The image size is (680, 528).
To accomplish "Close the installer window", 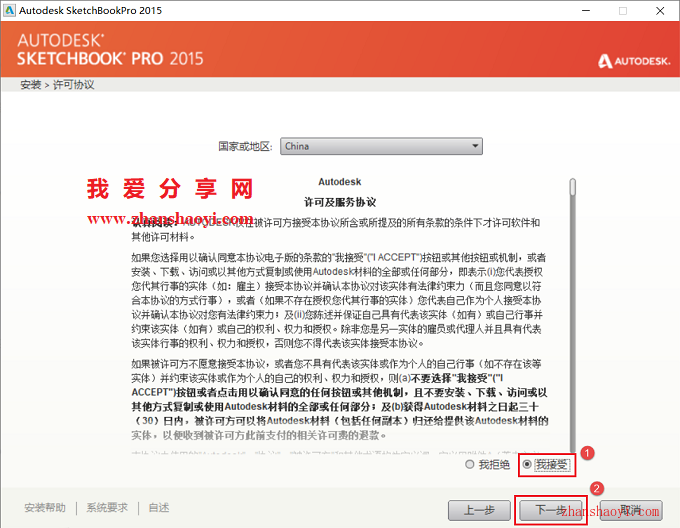I will (660, 10).
